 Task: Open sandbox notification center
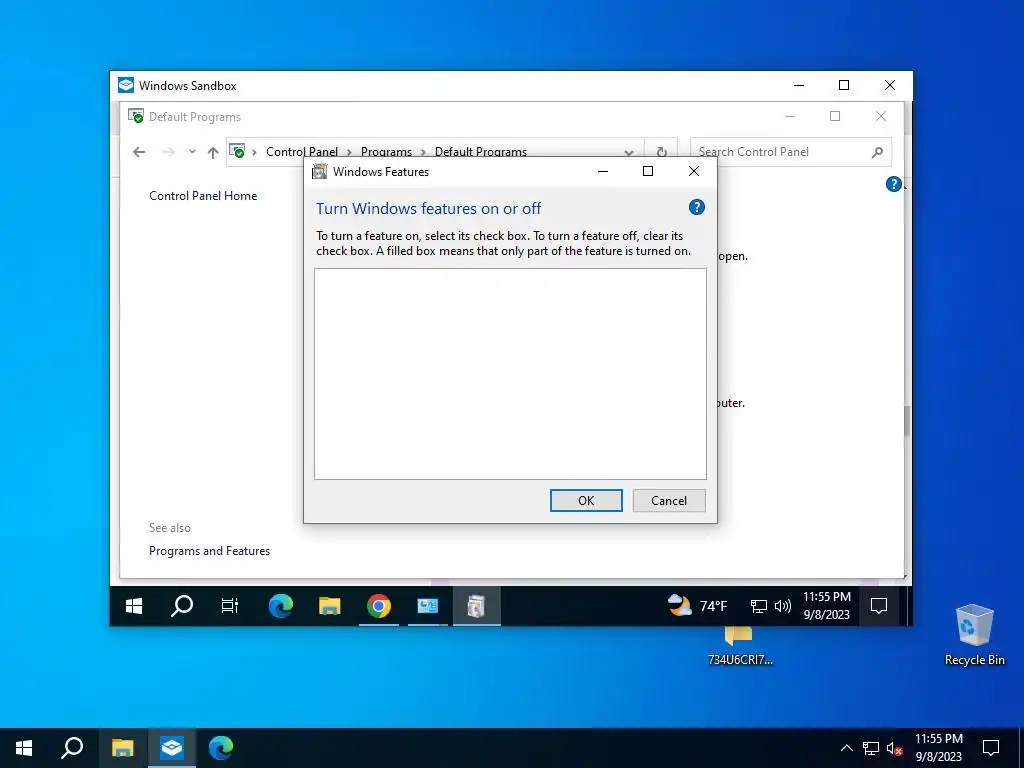[x=879, y=606]
